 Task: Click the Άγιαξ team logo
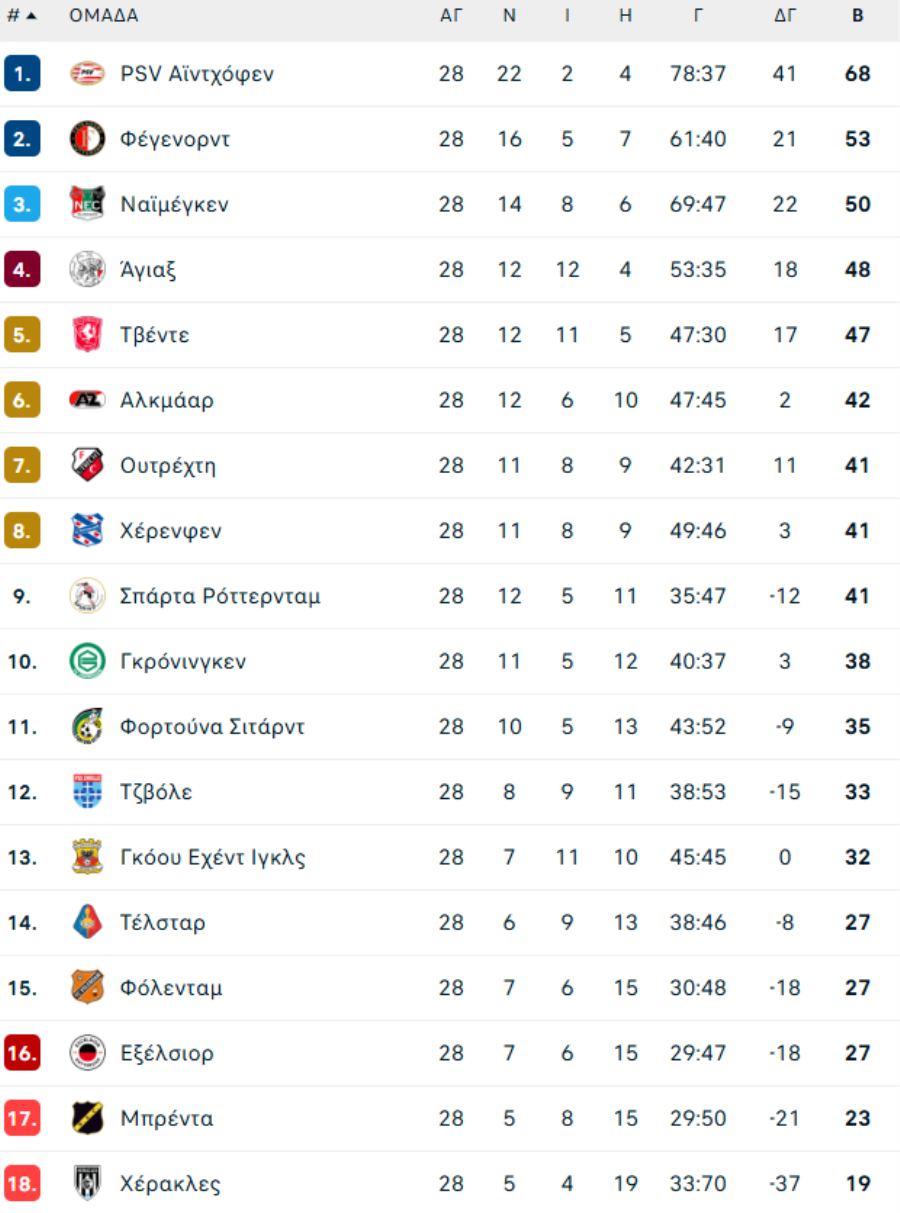coord(87,270)
